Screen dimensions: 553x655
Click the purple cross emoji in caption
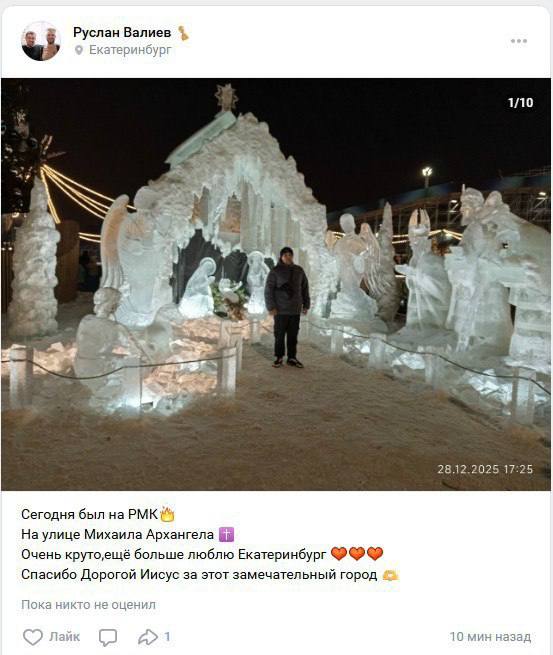[x=226, y=534]
